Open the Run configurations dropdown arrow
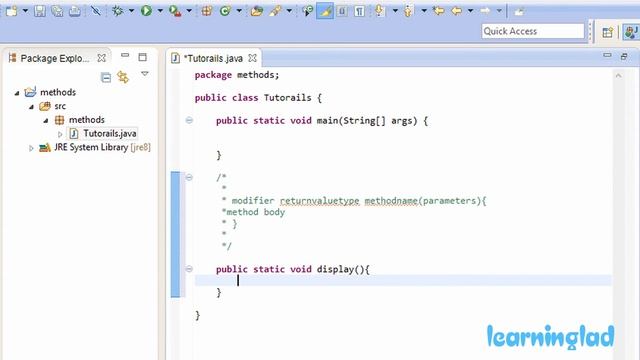 coord(160,11)
